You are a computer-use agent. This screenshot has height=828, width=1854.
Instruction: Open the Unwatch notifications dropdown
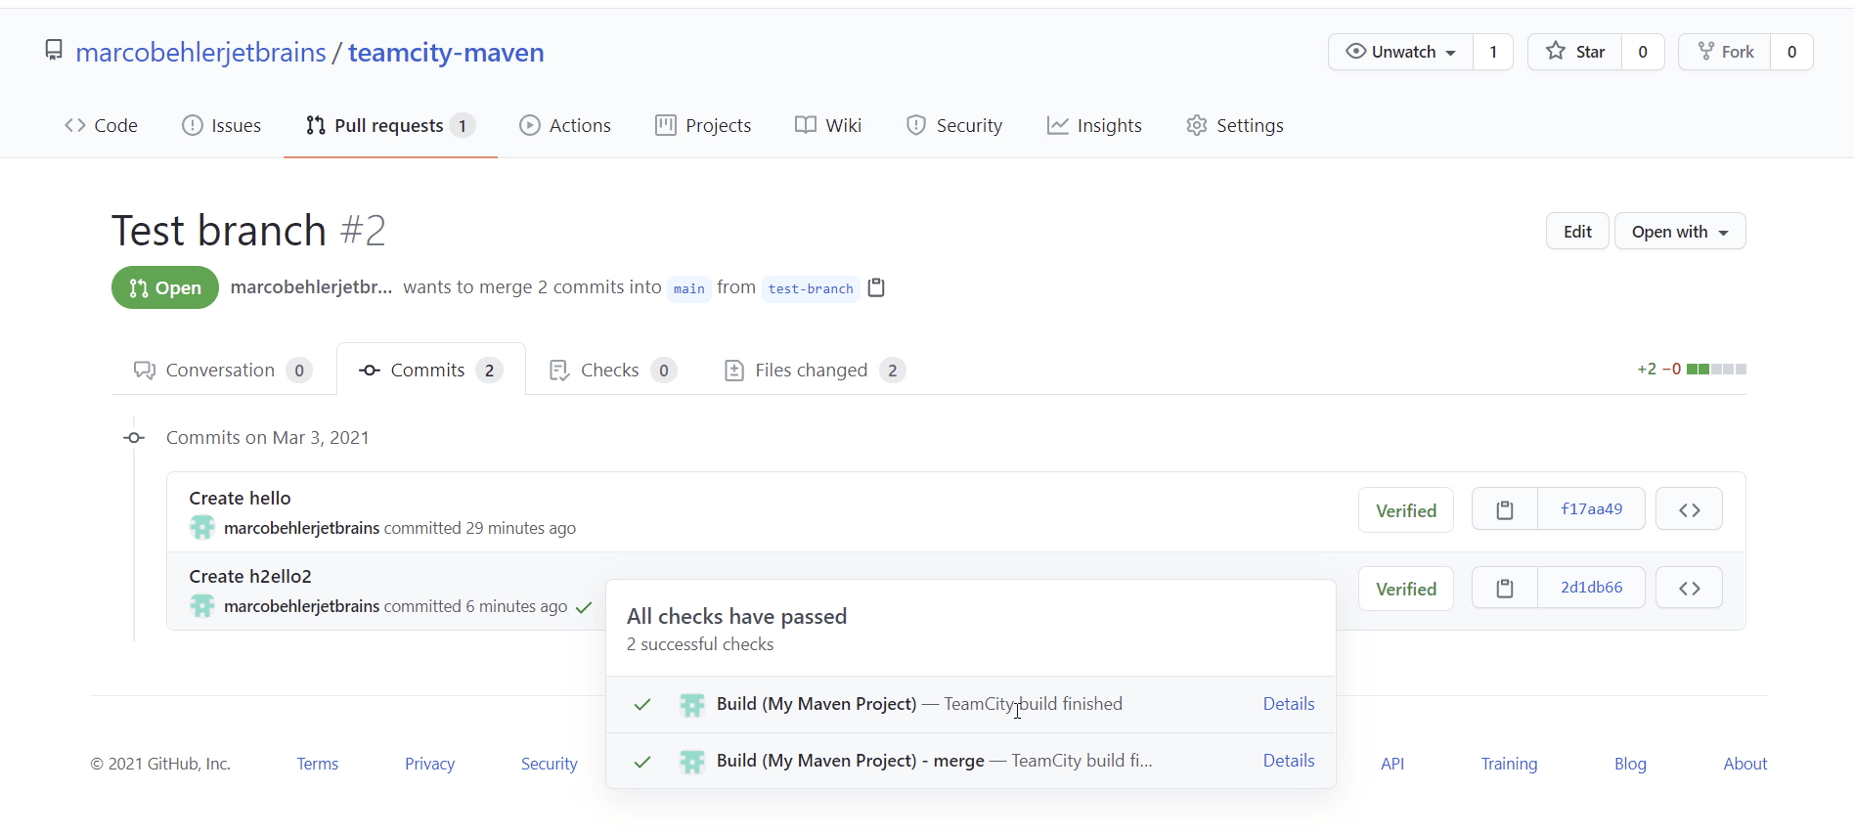pos(1400,52)
